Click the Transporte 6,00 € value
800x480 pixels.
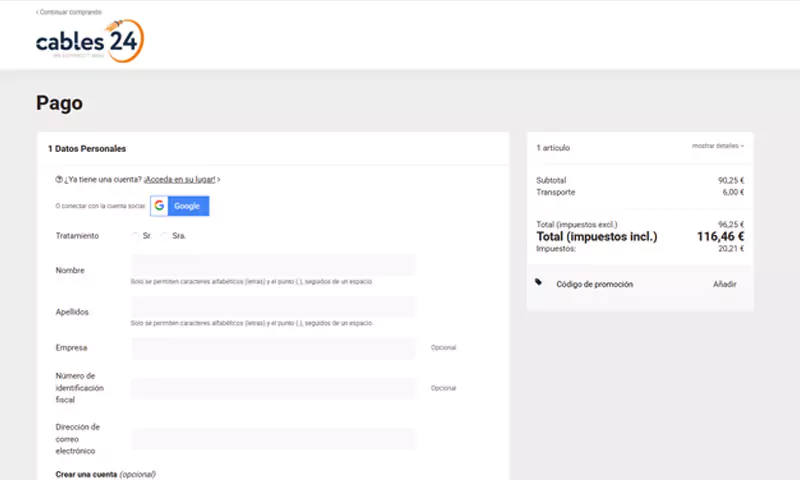click(x=733, y=192)
